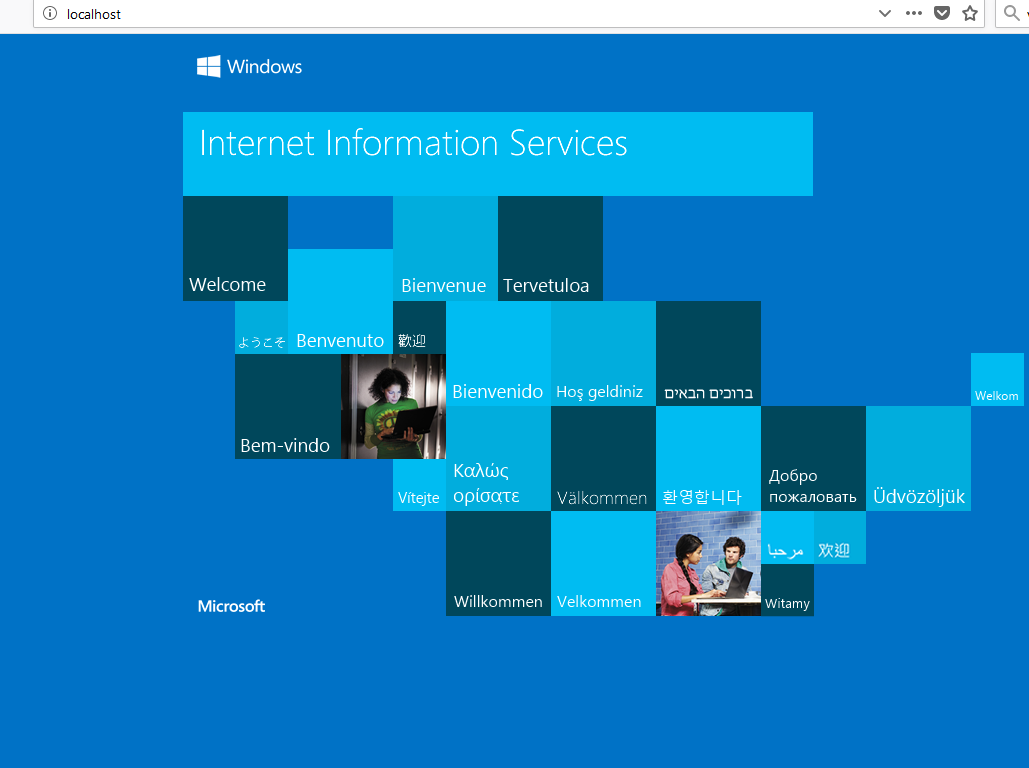Click the Greek Καλώς ορίσατε tile
The width and height of the screenshot is (1029, 768).
498,458
